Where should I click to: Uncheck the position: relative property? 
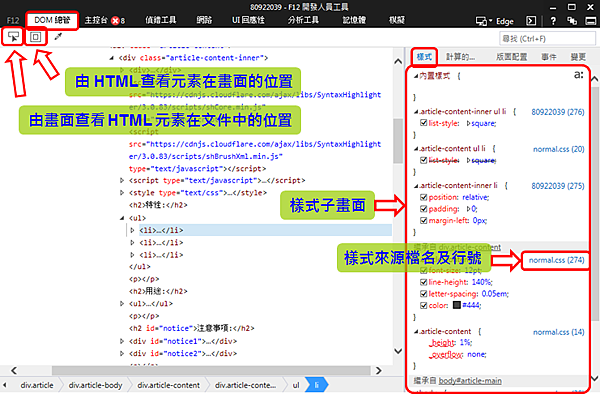423,197
